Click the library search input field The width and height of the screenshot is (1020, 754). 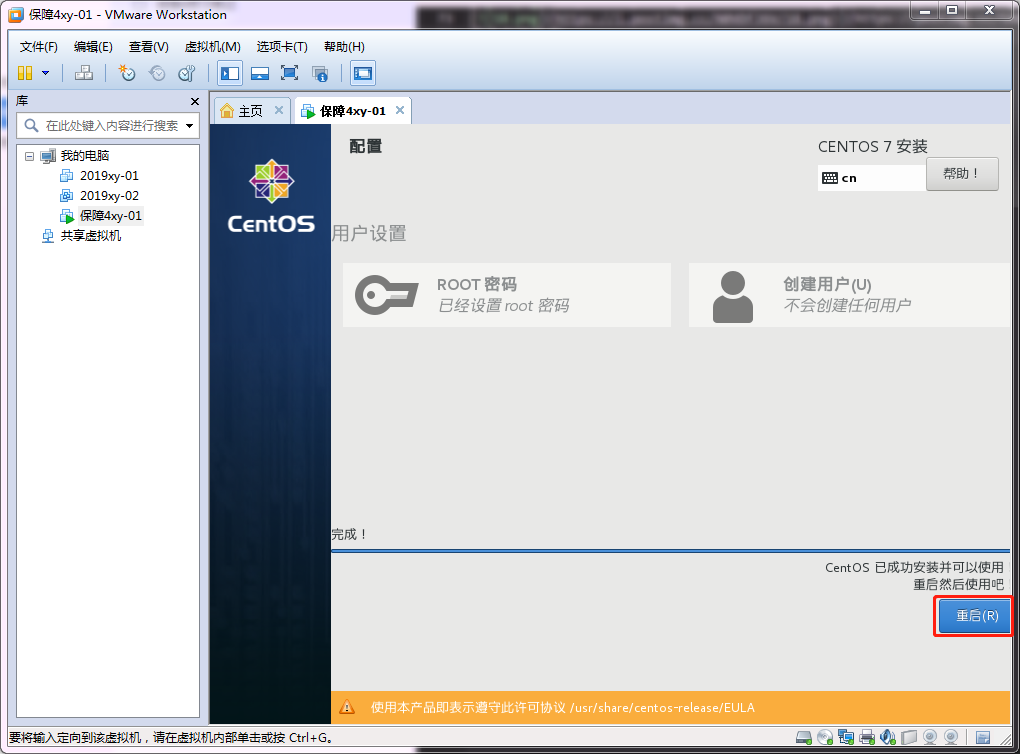112,126
